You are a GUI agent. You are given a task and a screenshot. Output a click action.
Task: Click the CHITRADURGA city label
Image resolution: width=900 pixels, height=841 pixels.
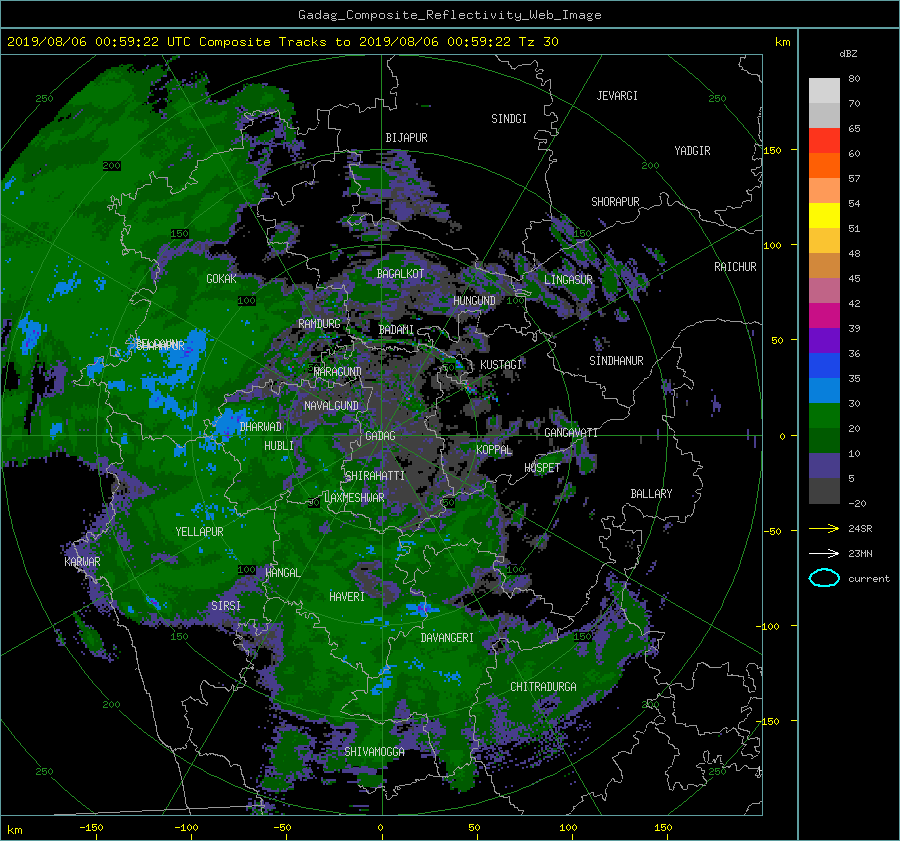point(543,687)
